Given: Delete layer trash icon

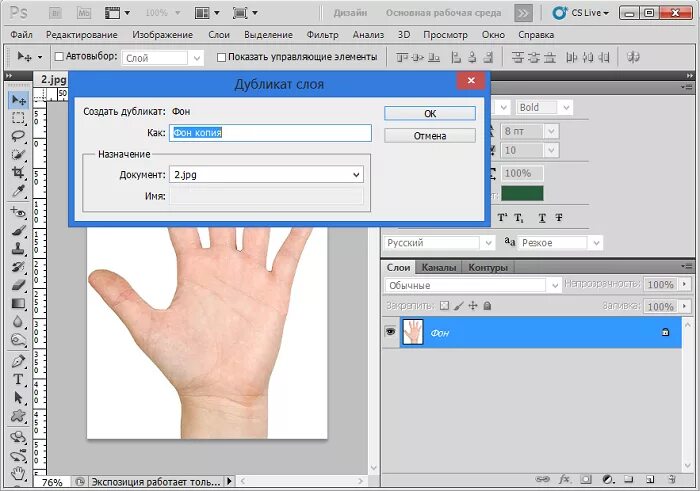Looking at the screenshot, I should 671,479.
